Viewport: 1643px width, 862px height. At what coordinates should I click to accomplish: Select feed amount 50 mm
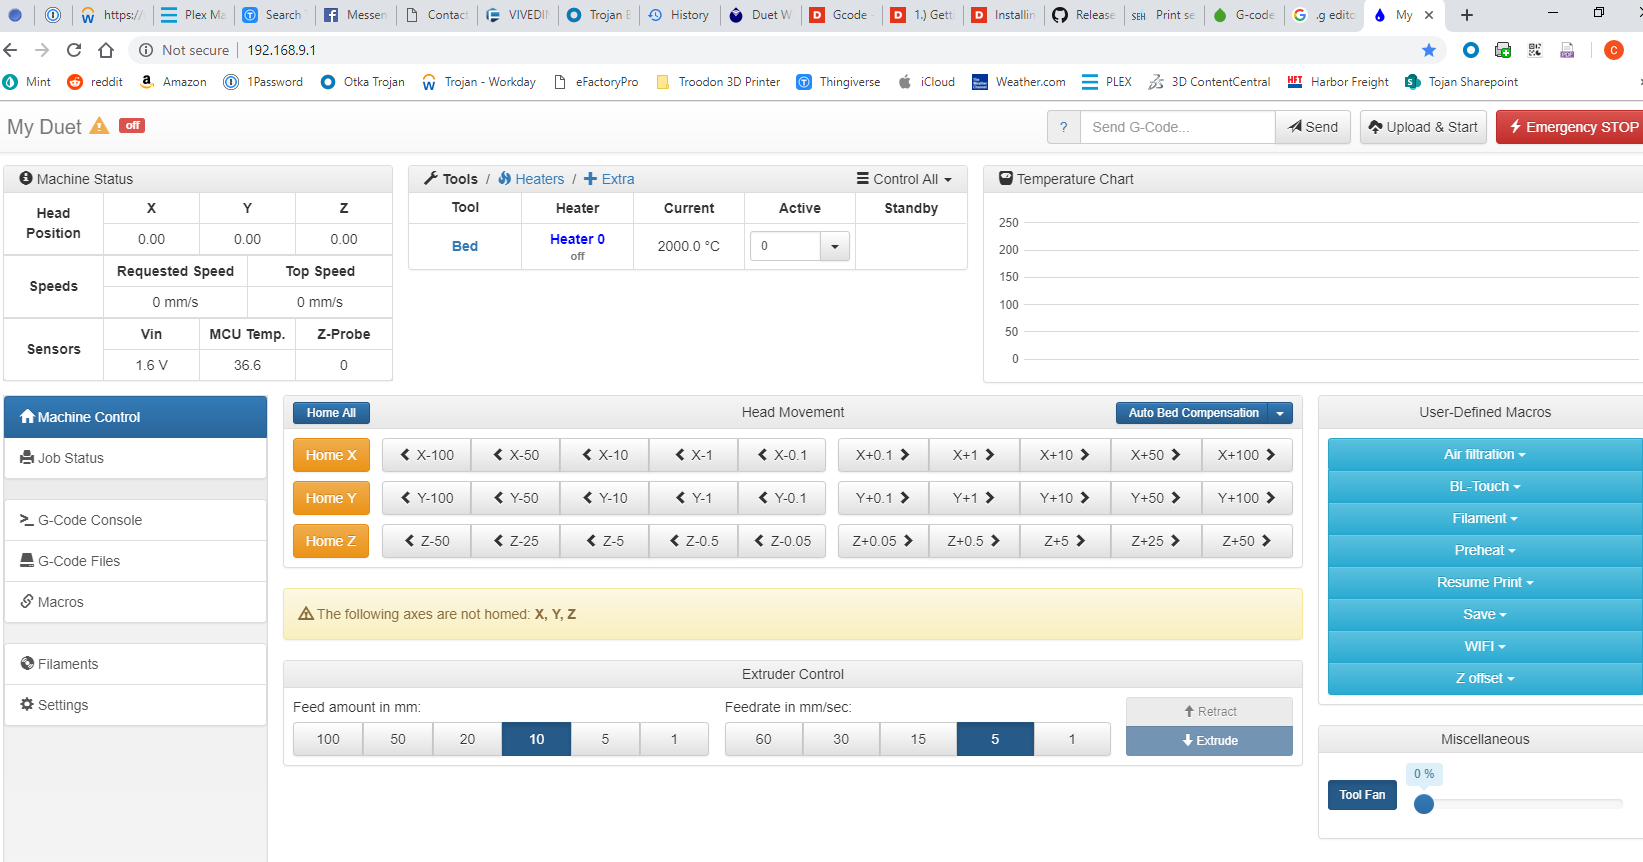click(398, 739)
